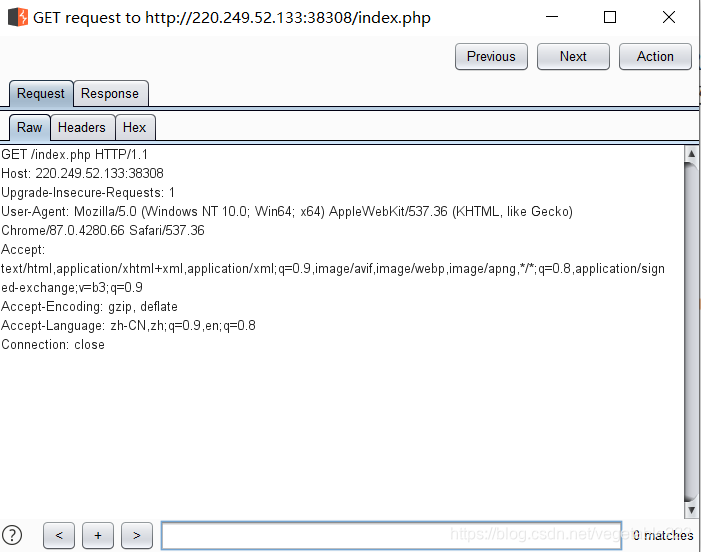Click the 'text/html,application/xhtml+xml' value line

333,269
